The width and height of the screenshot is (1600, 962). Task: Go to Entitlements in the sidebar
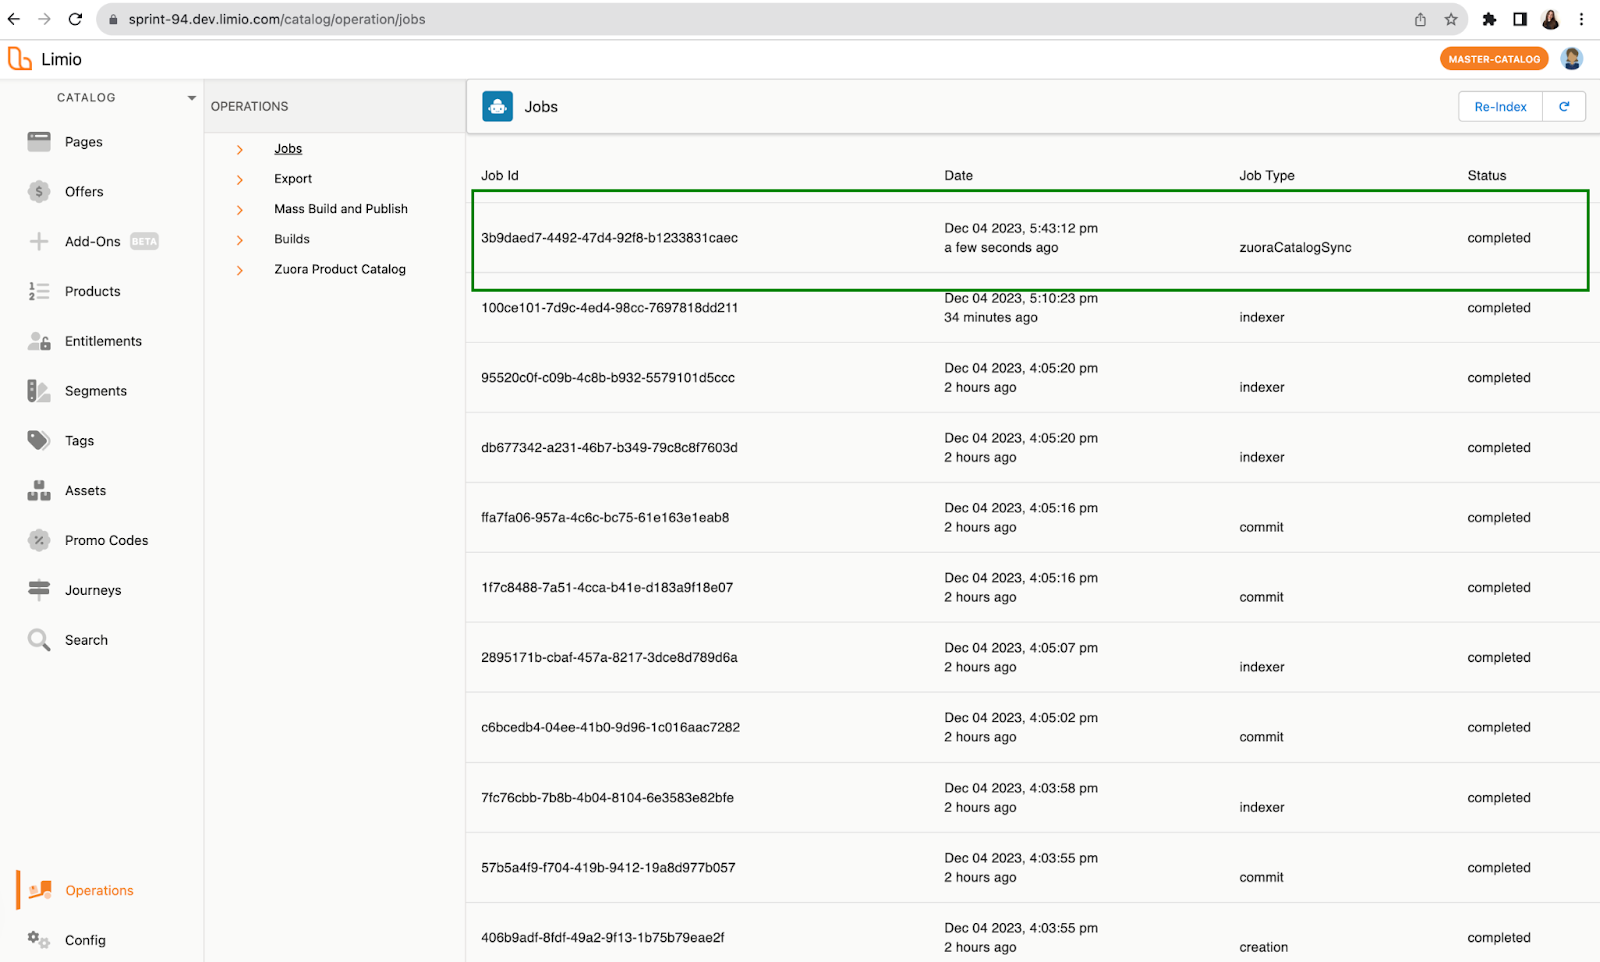coord(103,341)
